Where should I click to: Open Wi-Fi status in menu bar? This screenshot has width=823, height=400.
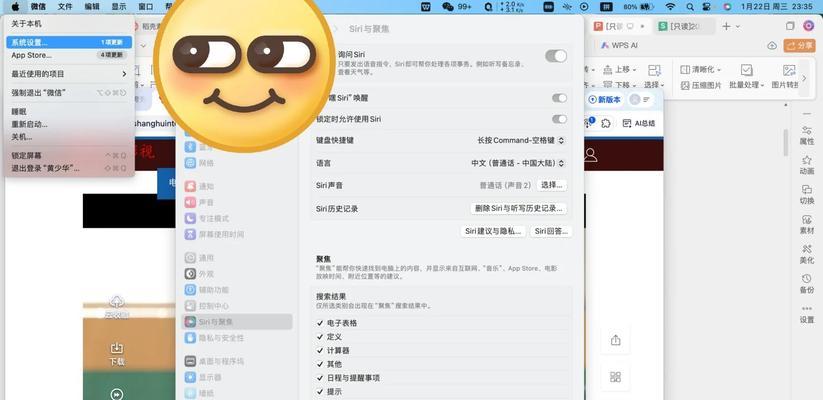click(670, 7)
